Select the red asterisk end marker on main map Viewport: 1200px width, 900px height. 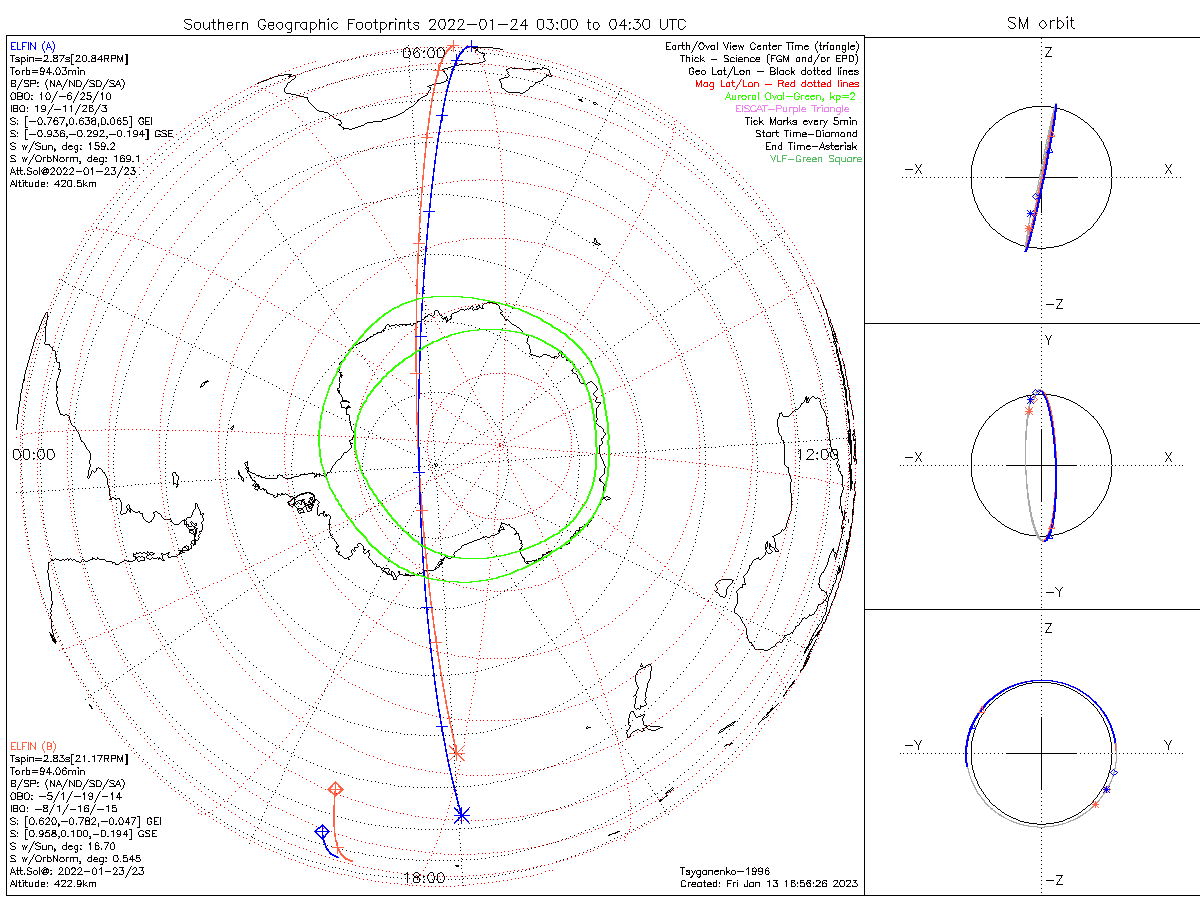[457, 752]
